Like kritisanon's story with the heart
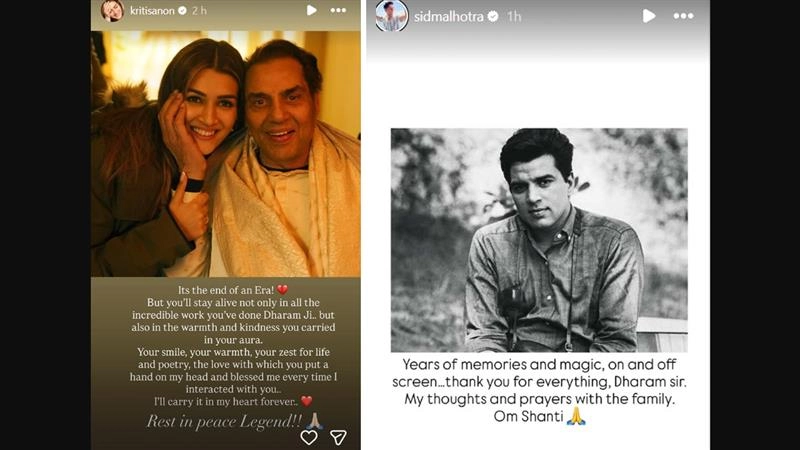 click(x=309, y=437)
